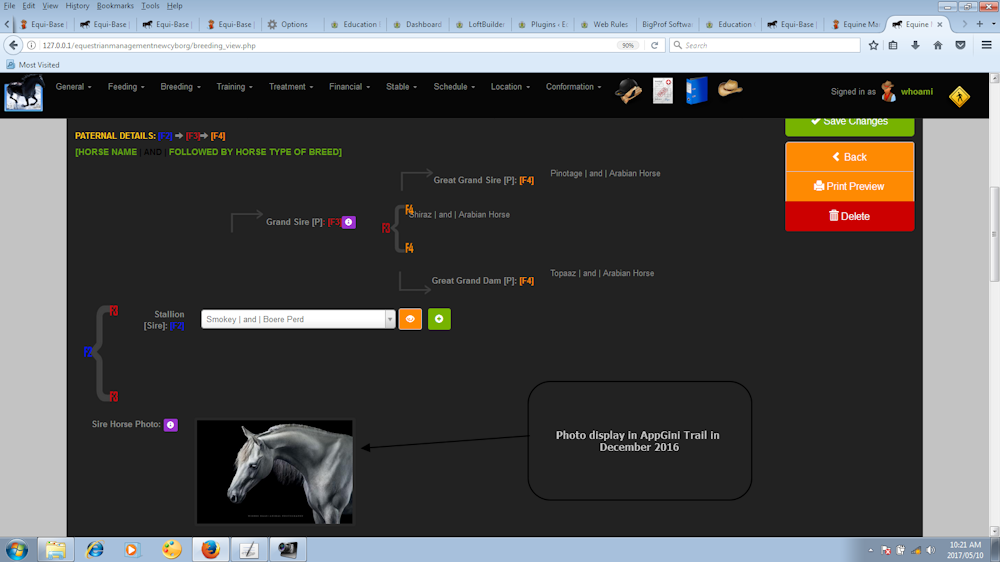Click purple info icon beside Grand Sire
This screenshot has width=1000, height=562.
point(348,222)
